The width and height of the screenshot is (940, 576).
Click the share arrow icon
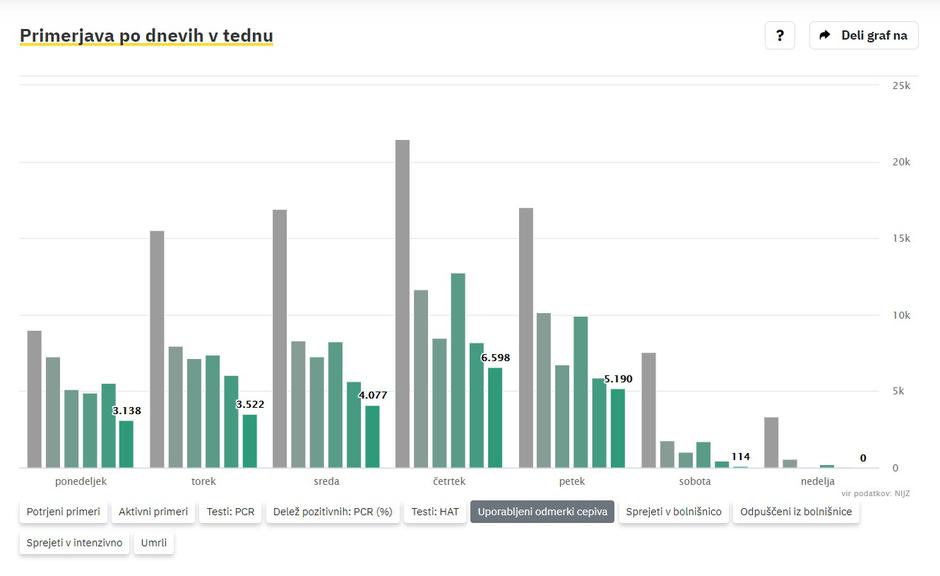[x=825, y=35]
